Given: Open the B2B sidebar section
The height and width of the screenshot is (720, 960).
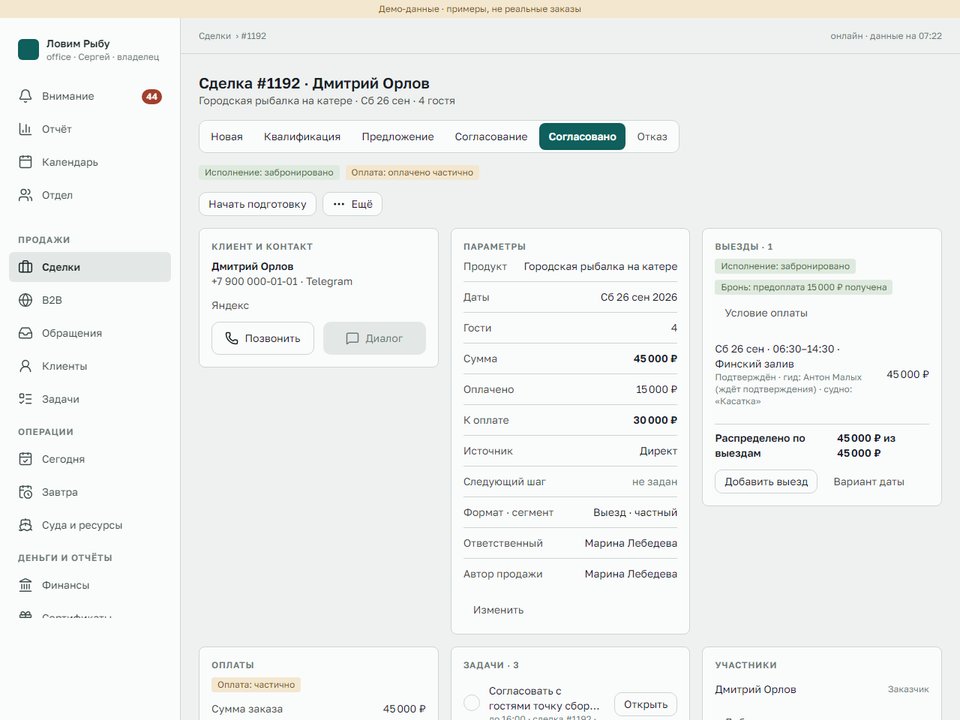Looking at the screenshot, I should (x=90, y=300).
